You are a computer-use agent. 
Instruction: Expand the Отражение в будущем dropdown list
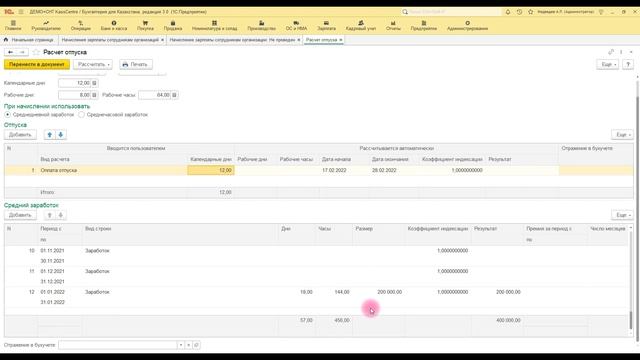point(181,345)
